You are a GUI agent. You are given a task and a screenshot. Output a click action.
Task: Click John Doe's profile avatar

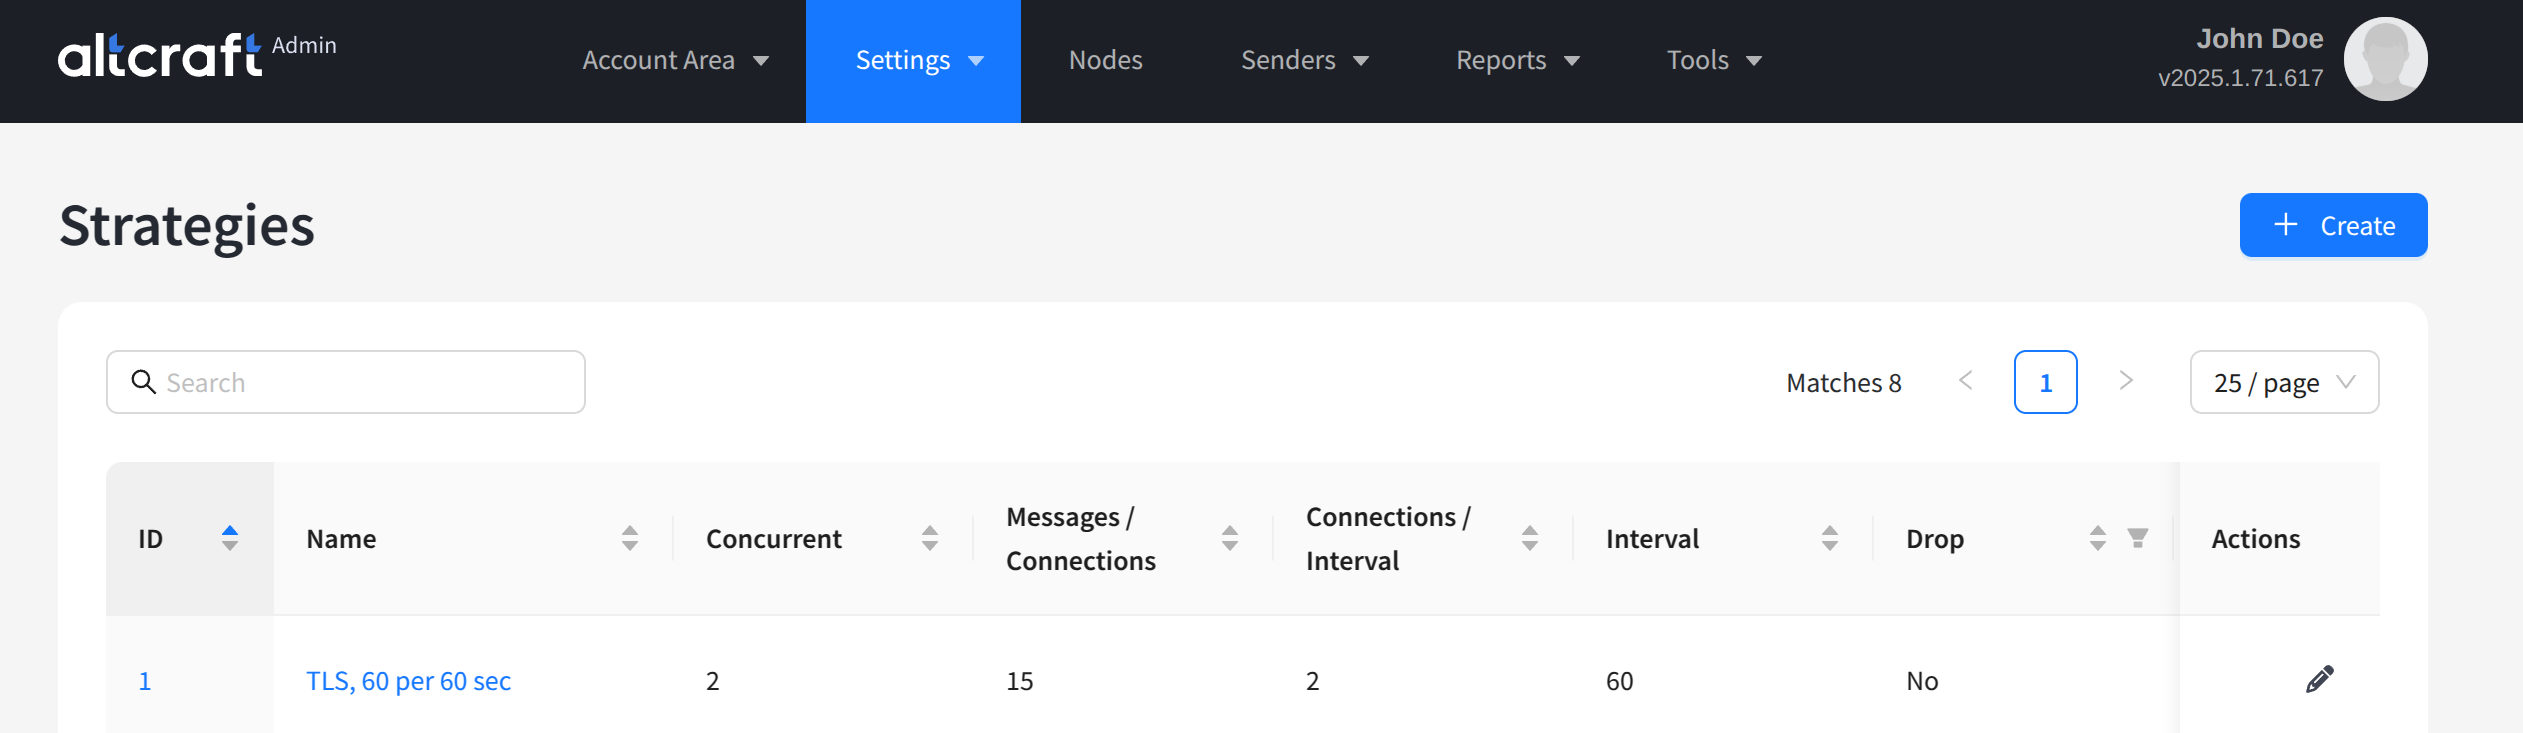[x=2385, y=59]
